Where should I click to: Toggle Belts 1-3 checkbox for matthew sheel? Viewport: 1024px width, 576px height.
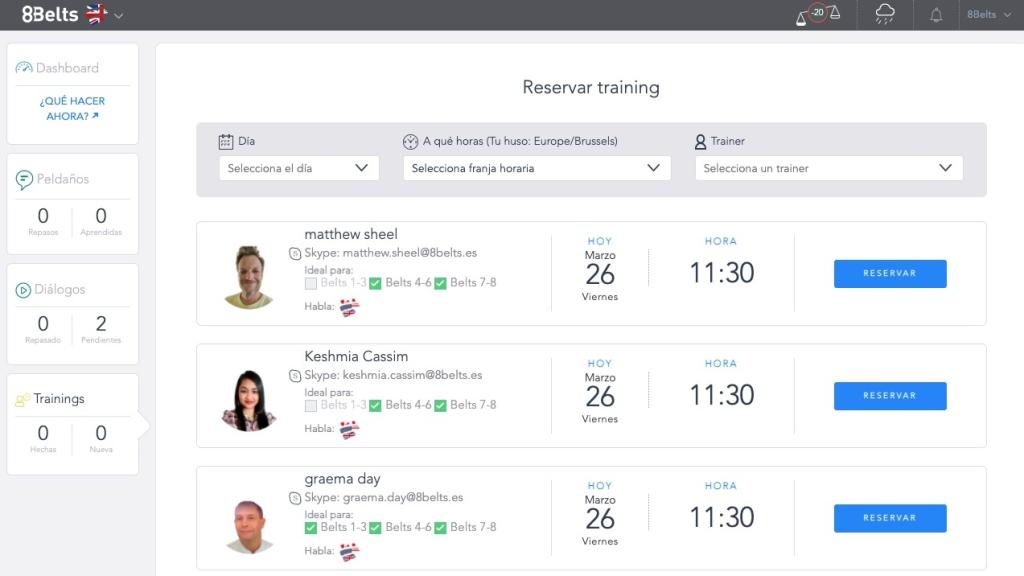(311, 283)
